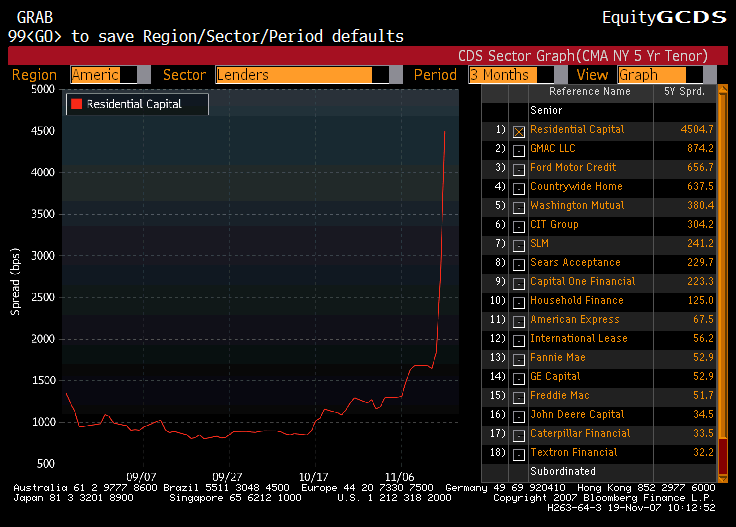
Task: Check the Freddie Mac checkbox
Action: pyautogui.click(x=519, y=398)
